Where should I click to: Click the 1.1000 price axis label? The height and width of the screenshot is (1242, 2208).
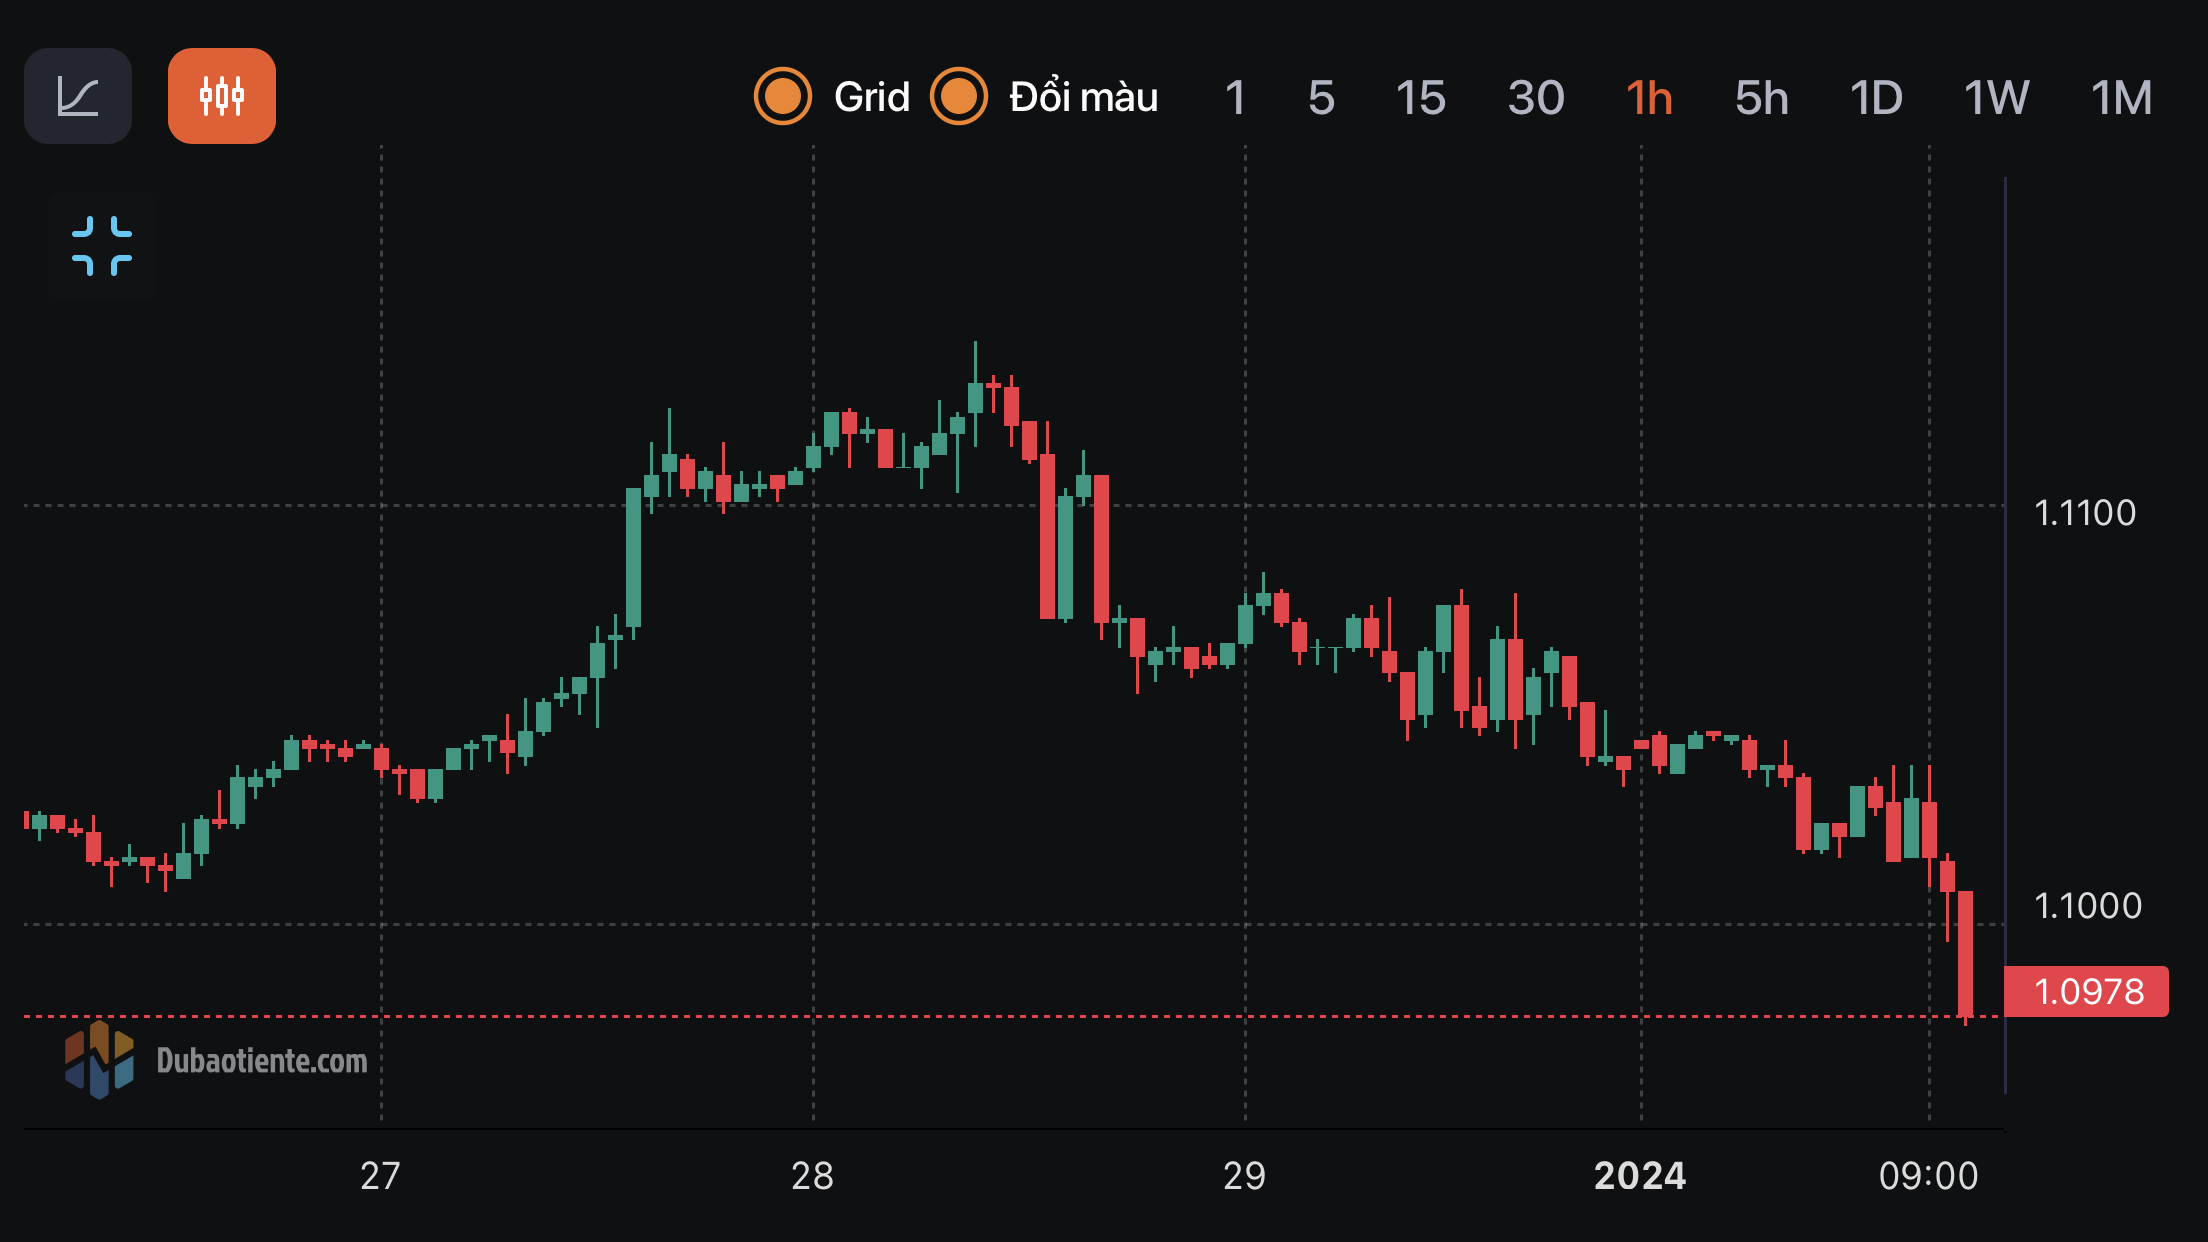coord(2088,906)
